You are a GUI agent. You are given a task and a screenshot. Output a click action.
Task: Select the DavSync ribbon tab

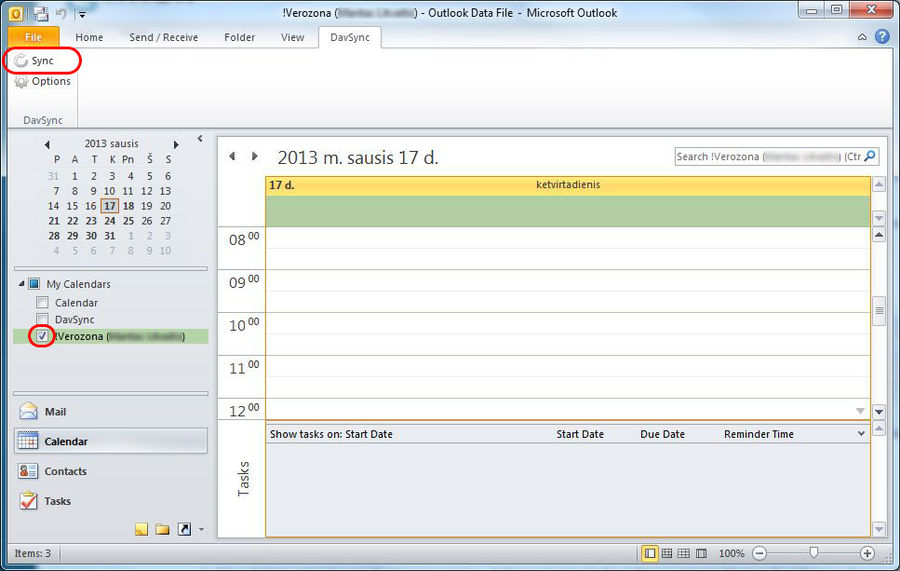click(x=350, y=37)
